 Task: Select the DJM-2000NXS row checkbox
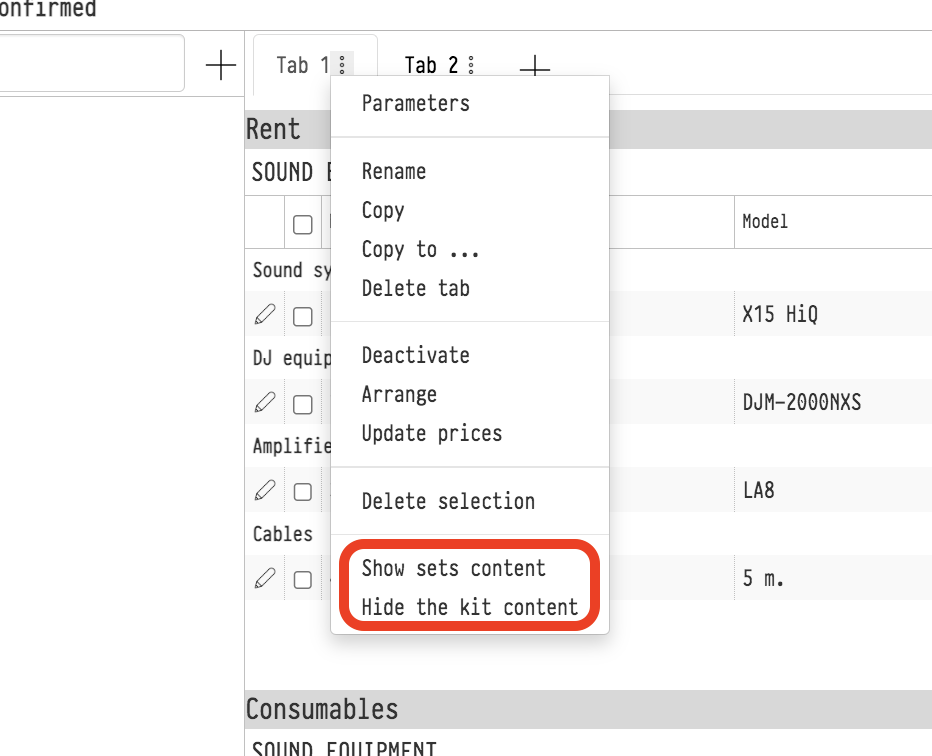303,404
